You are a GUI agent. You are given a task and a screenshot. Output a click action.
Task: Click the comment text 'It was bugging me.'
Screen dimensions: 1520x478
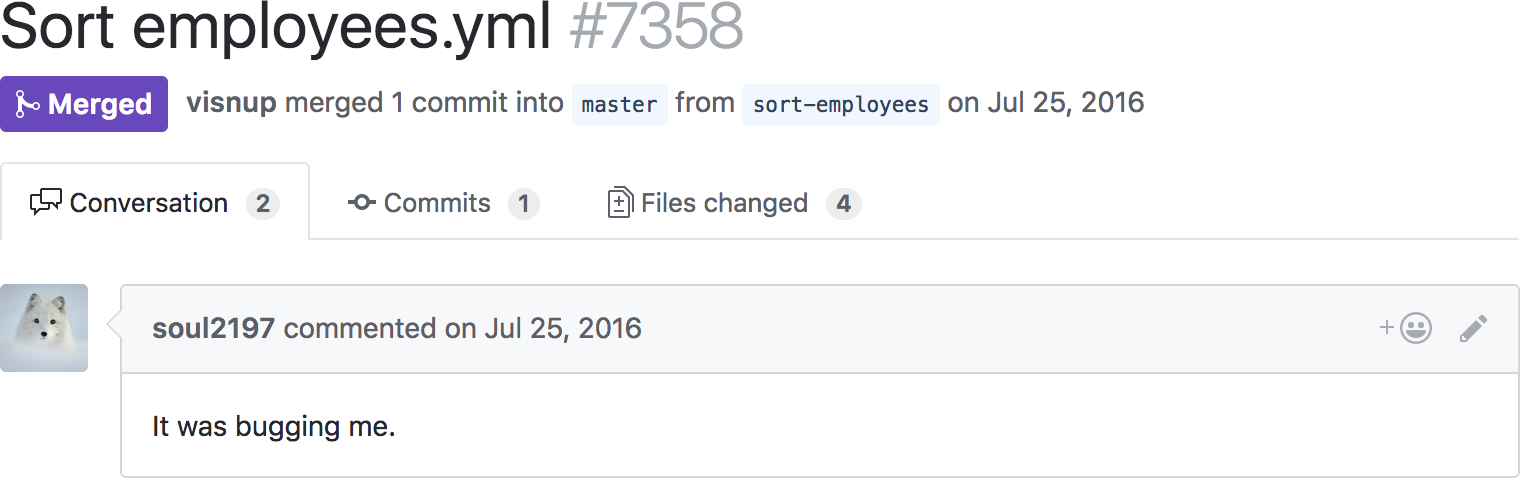[274, 427]
